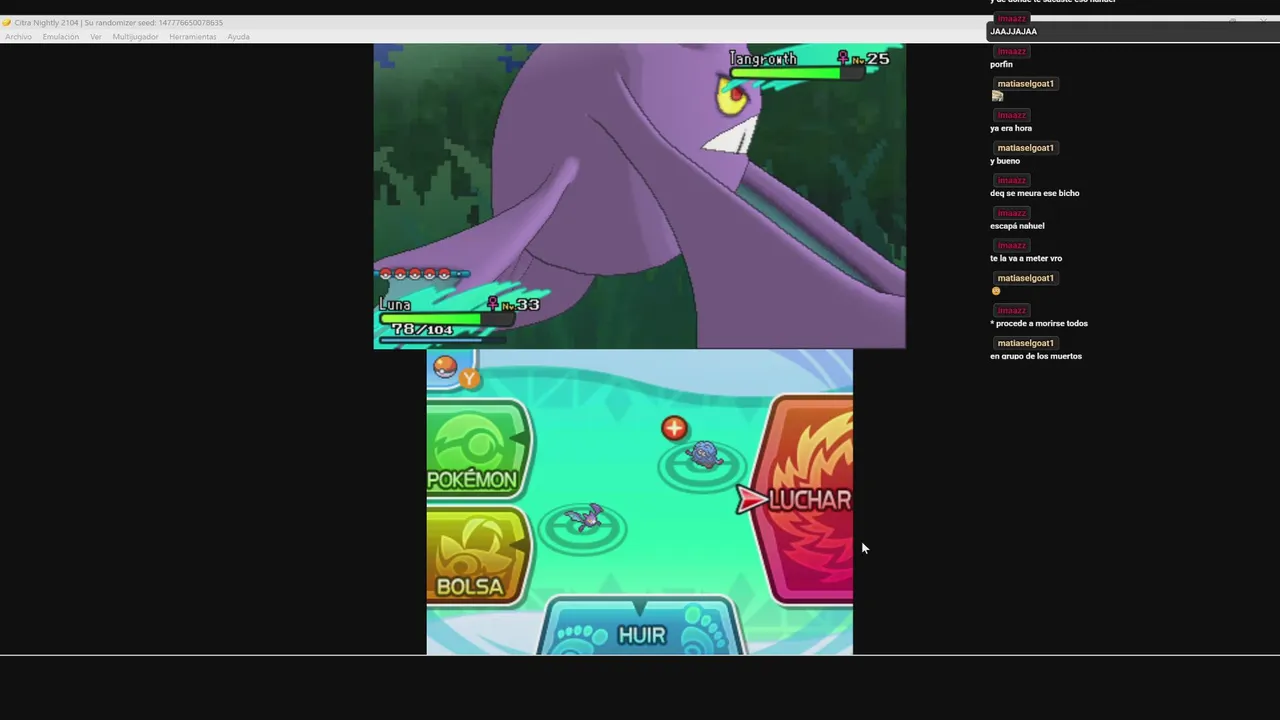The width and height of the screenshot is (1280, 720).
Task: Open the Ver menu
Action: pyautogui.click(x=96, y=37)
